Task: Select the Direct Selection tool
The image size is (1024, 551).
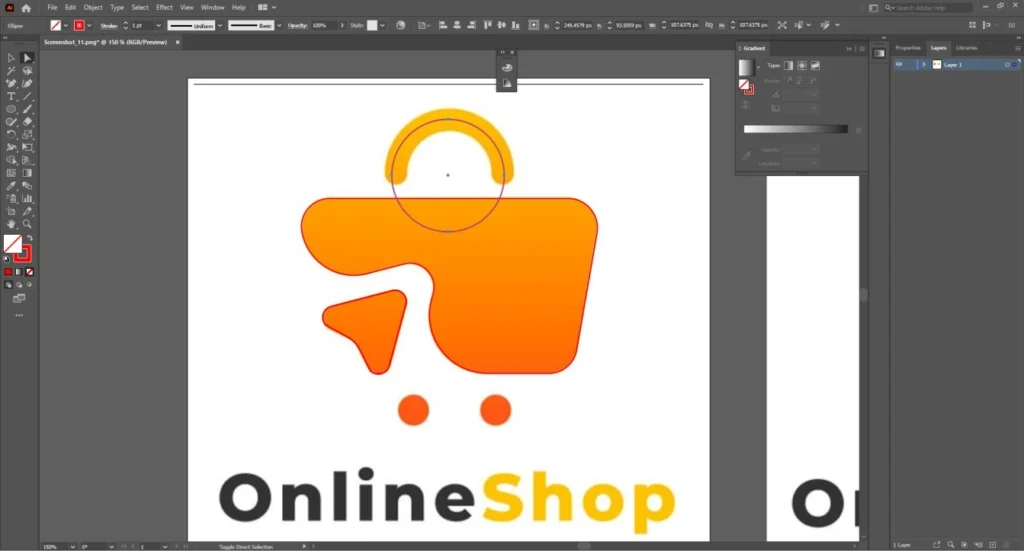Action: click(x=27, y=58)
